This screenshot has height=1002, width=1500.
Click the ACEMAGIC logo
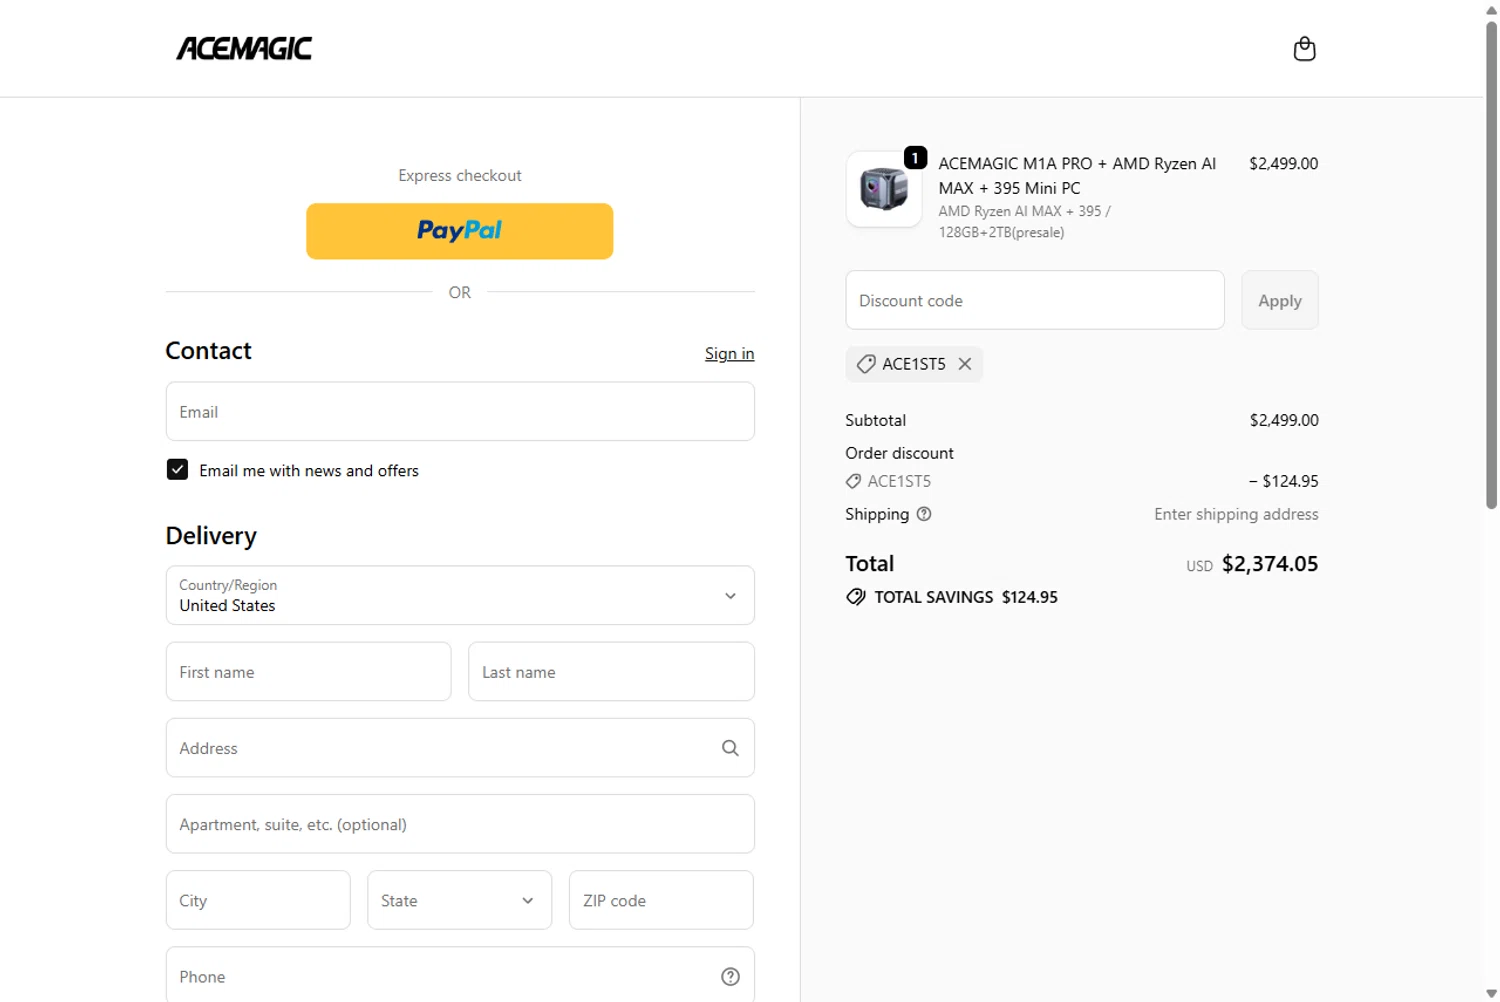click(x=244, y=49)
